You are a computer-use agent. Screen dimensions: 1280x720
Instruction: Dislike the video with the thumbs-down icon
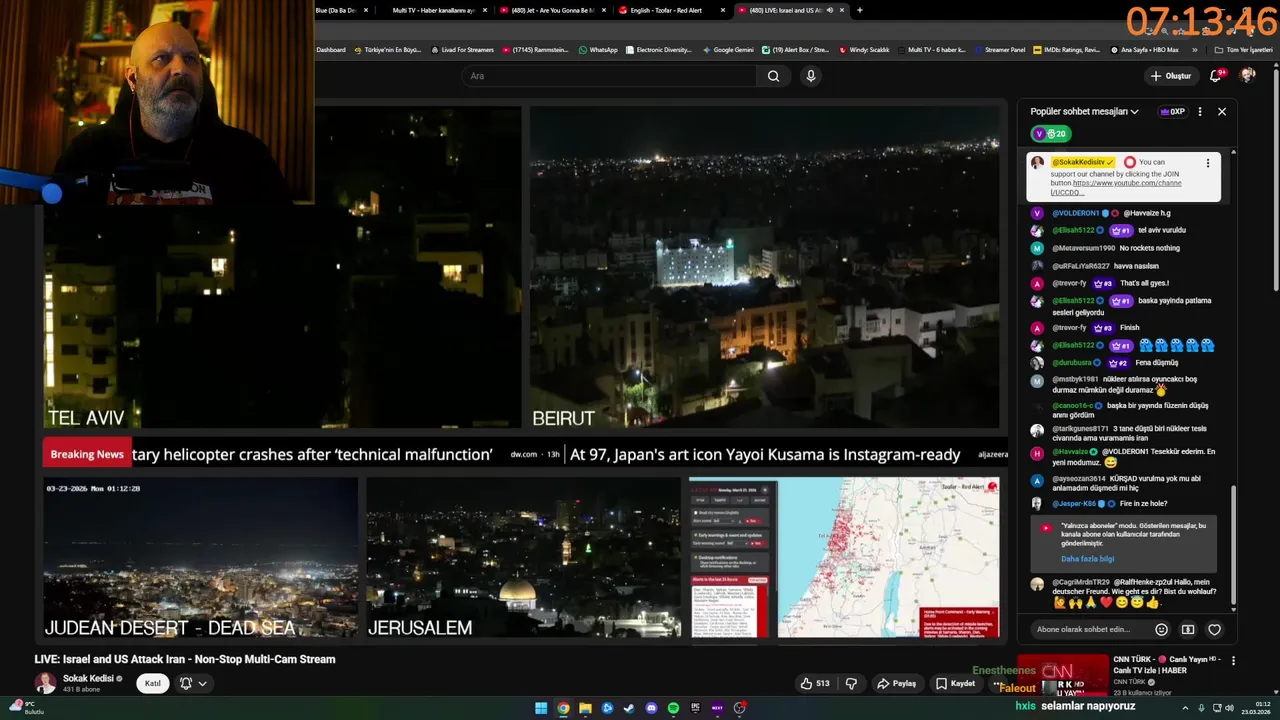[x=852, y=684]
